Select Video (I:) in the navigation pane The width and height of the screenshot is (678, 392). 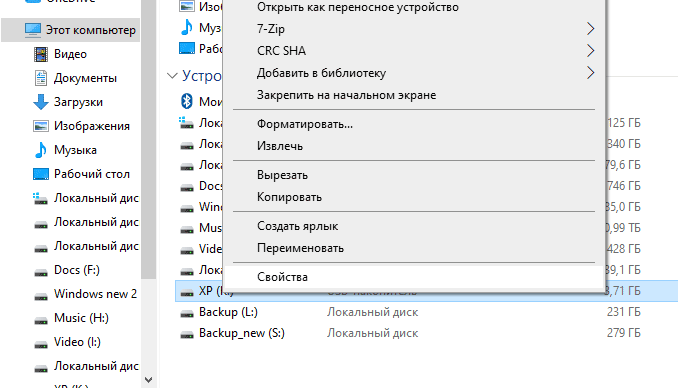77,342
